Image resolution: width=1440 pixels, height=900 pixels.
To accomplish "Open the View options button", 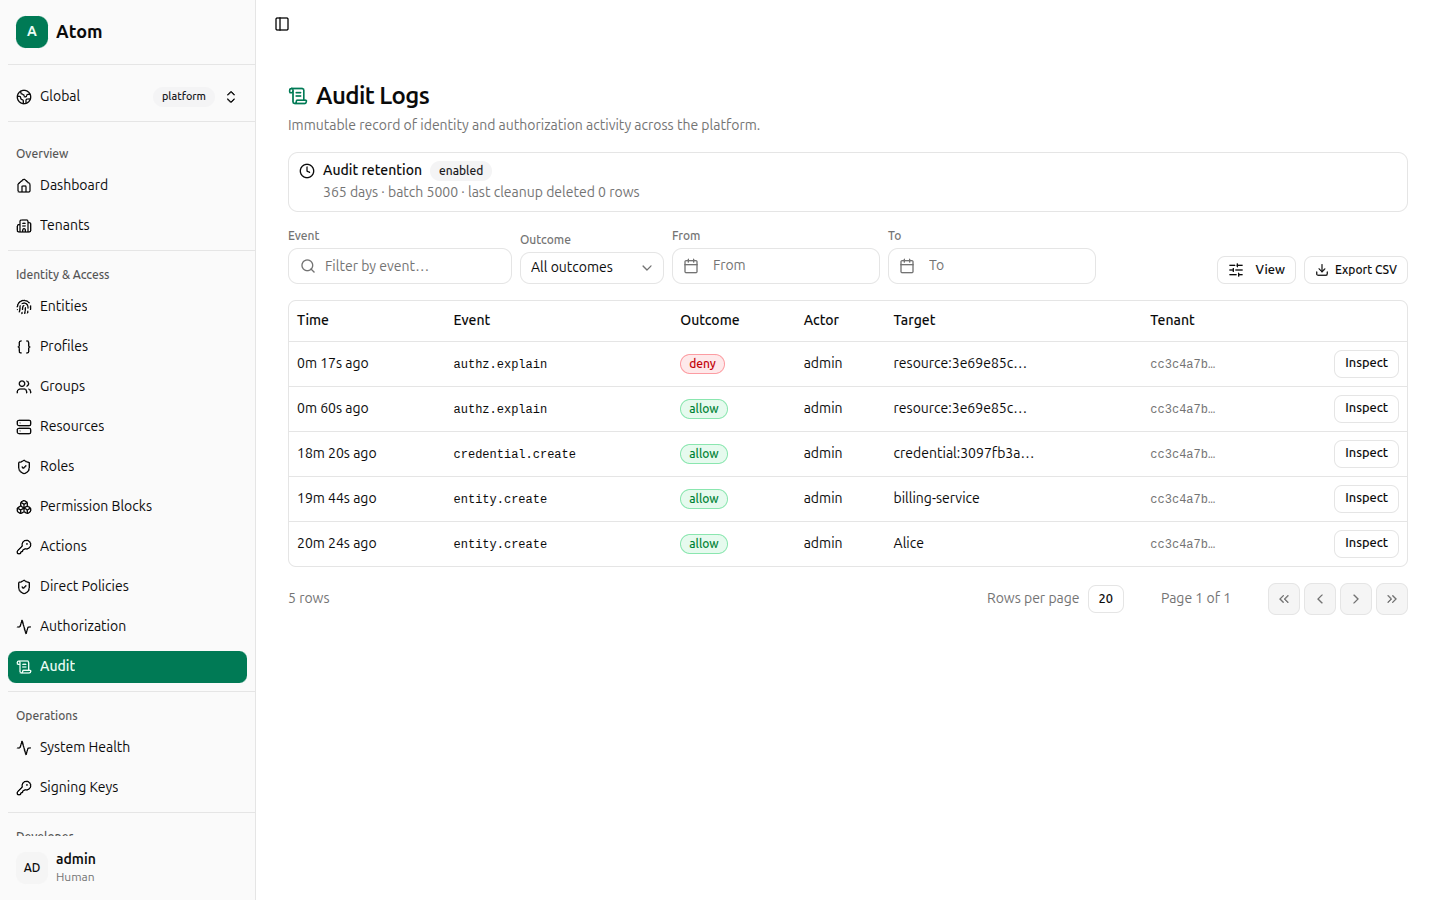I will (x=1256, y=270).
